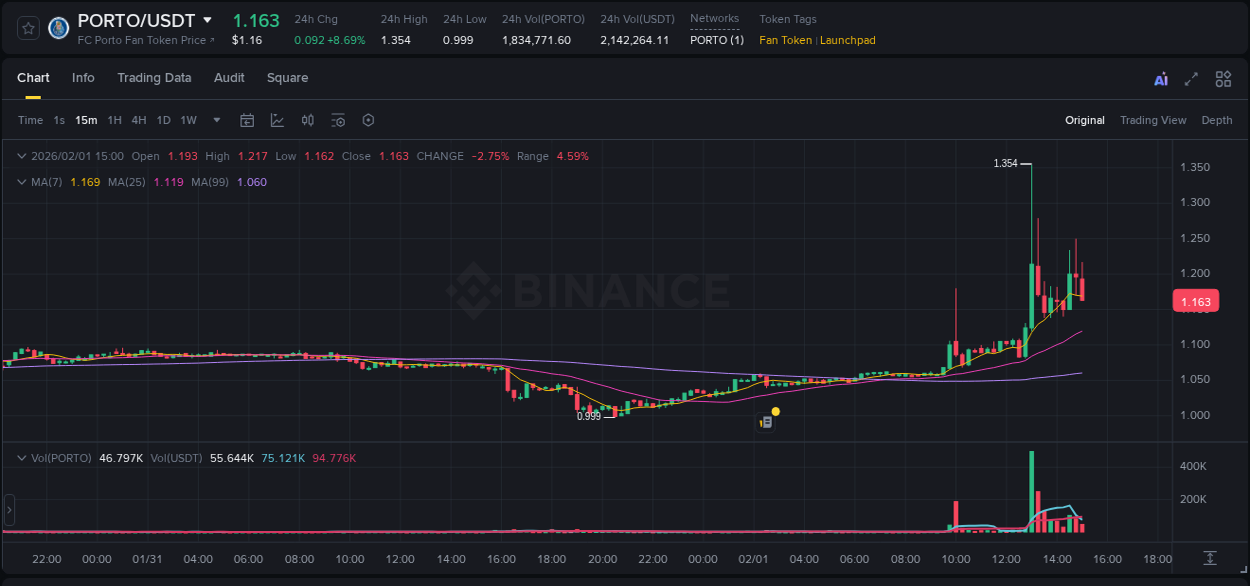The width and height of the screenshot is (1250, 586).
Task: Expand the chart to fullscreen
Action: [x=1190, y=78]
